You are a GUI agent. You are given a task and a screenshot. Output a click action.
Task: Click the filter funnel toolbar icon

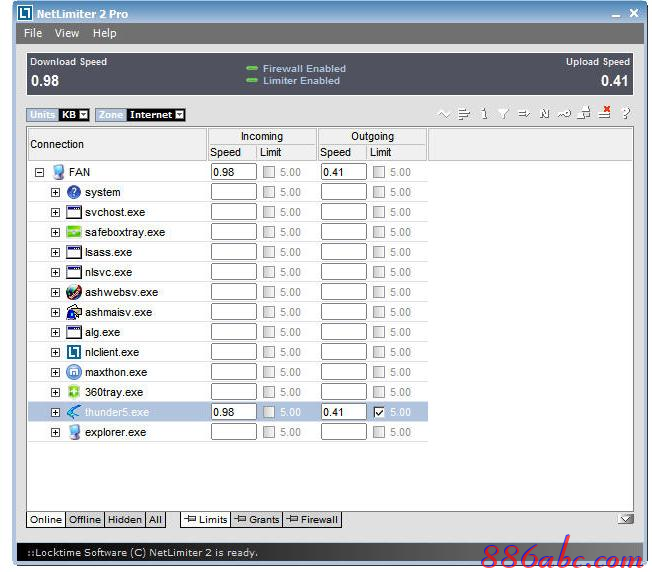pyautogui.click(x=504, y=113)
